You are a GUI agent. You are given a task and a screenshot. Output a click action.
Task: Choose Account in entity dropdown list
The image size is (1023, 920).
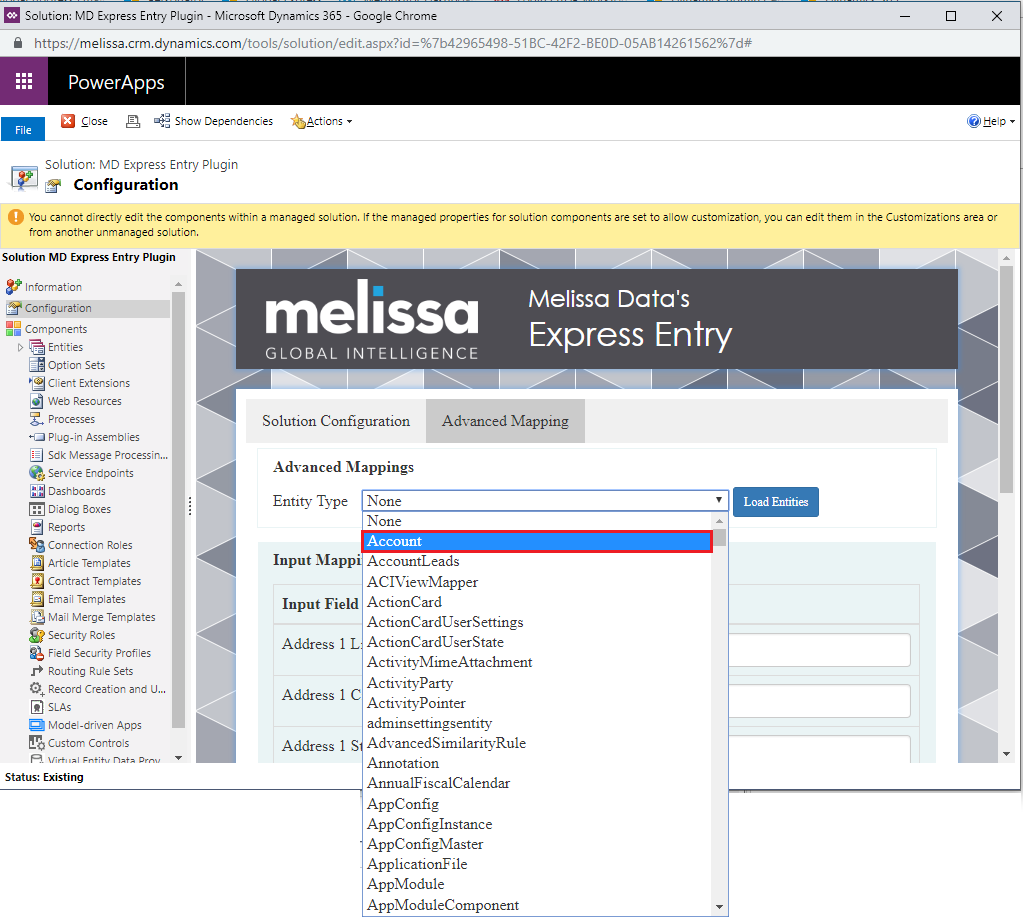pos(536,541)
